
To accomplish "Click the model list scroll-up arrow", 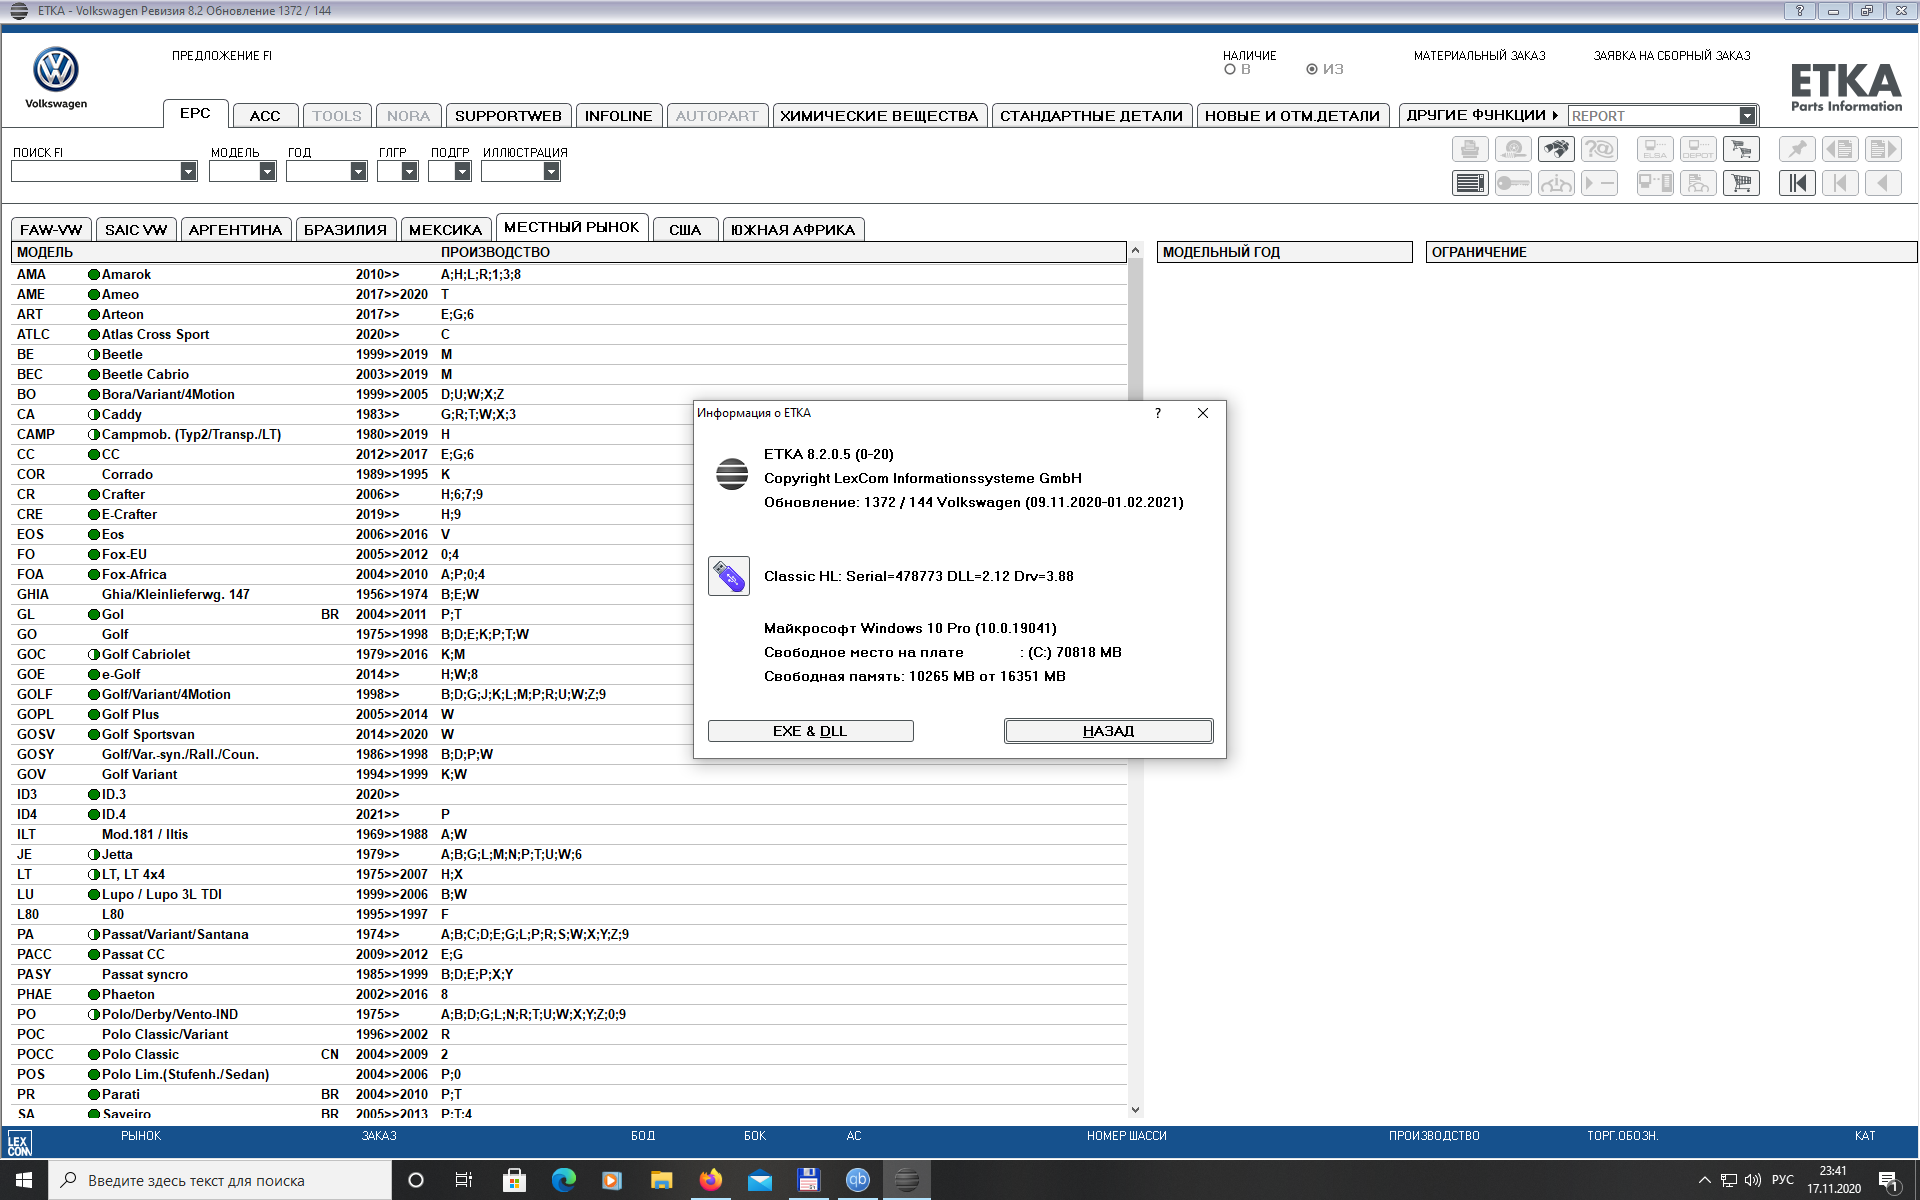I will point(1135,251).
